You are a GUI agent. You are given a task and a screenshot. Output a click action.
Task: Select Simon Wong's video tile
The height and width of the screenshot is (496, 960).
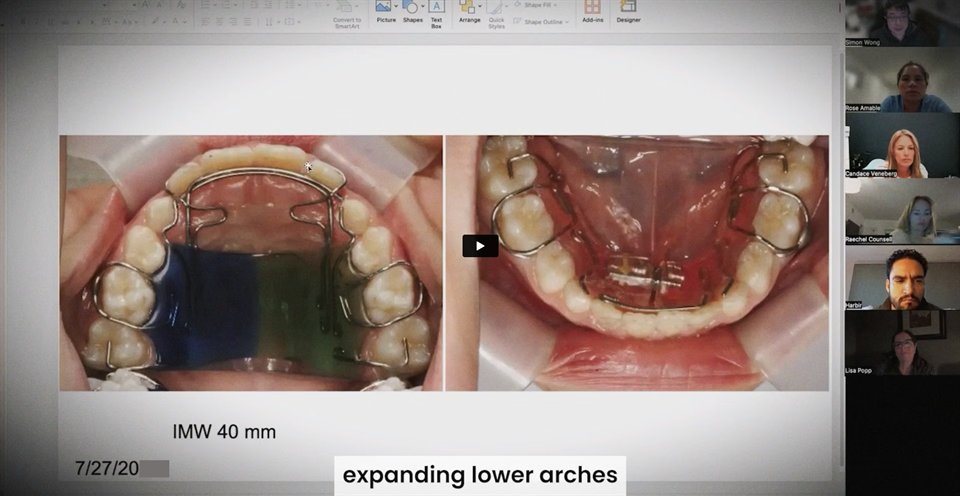click(x=902, y=23)
